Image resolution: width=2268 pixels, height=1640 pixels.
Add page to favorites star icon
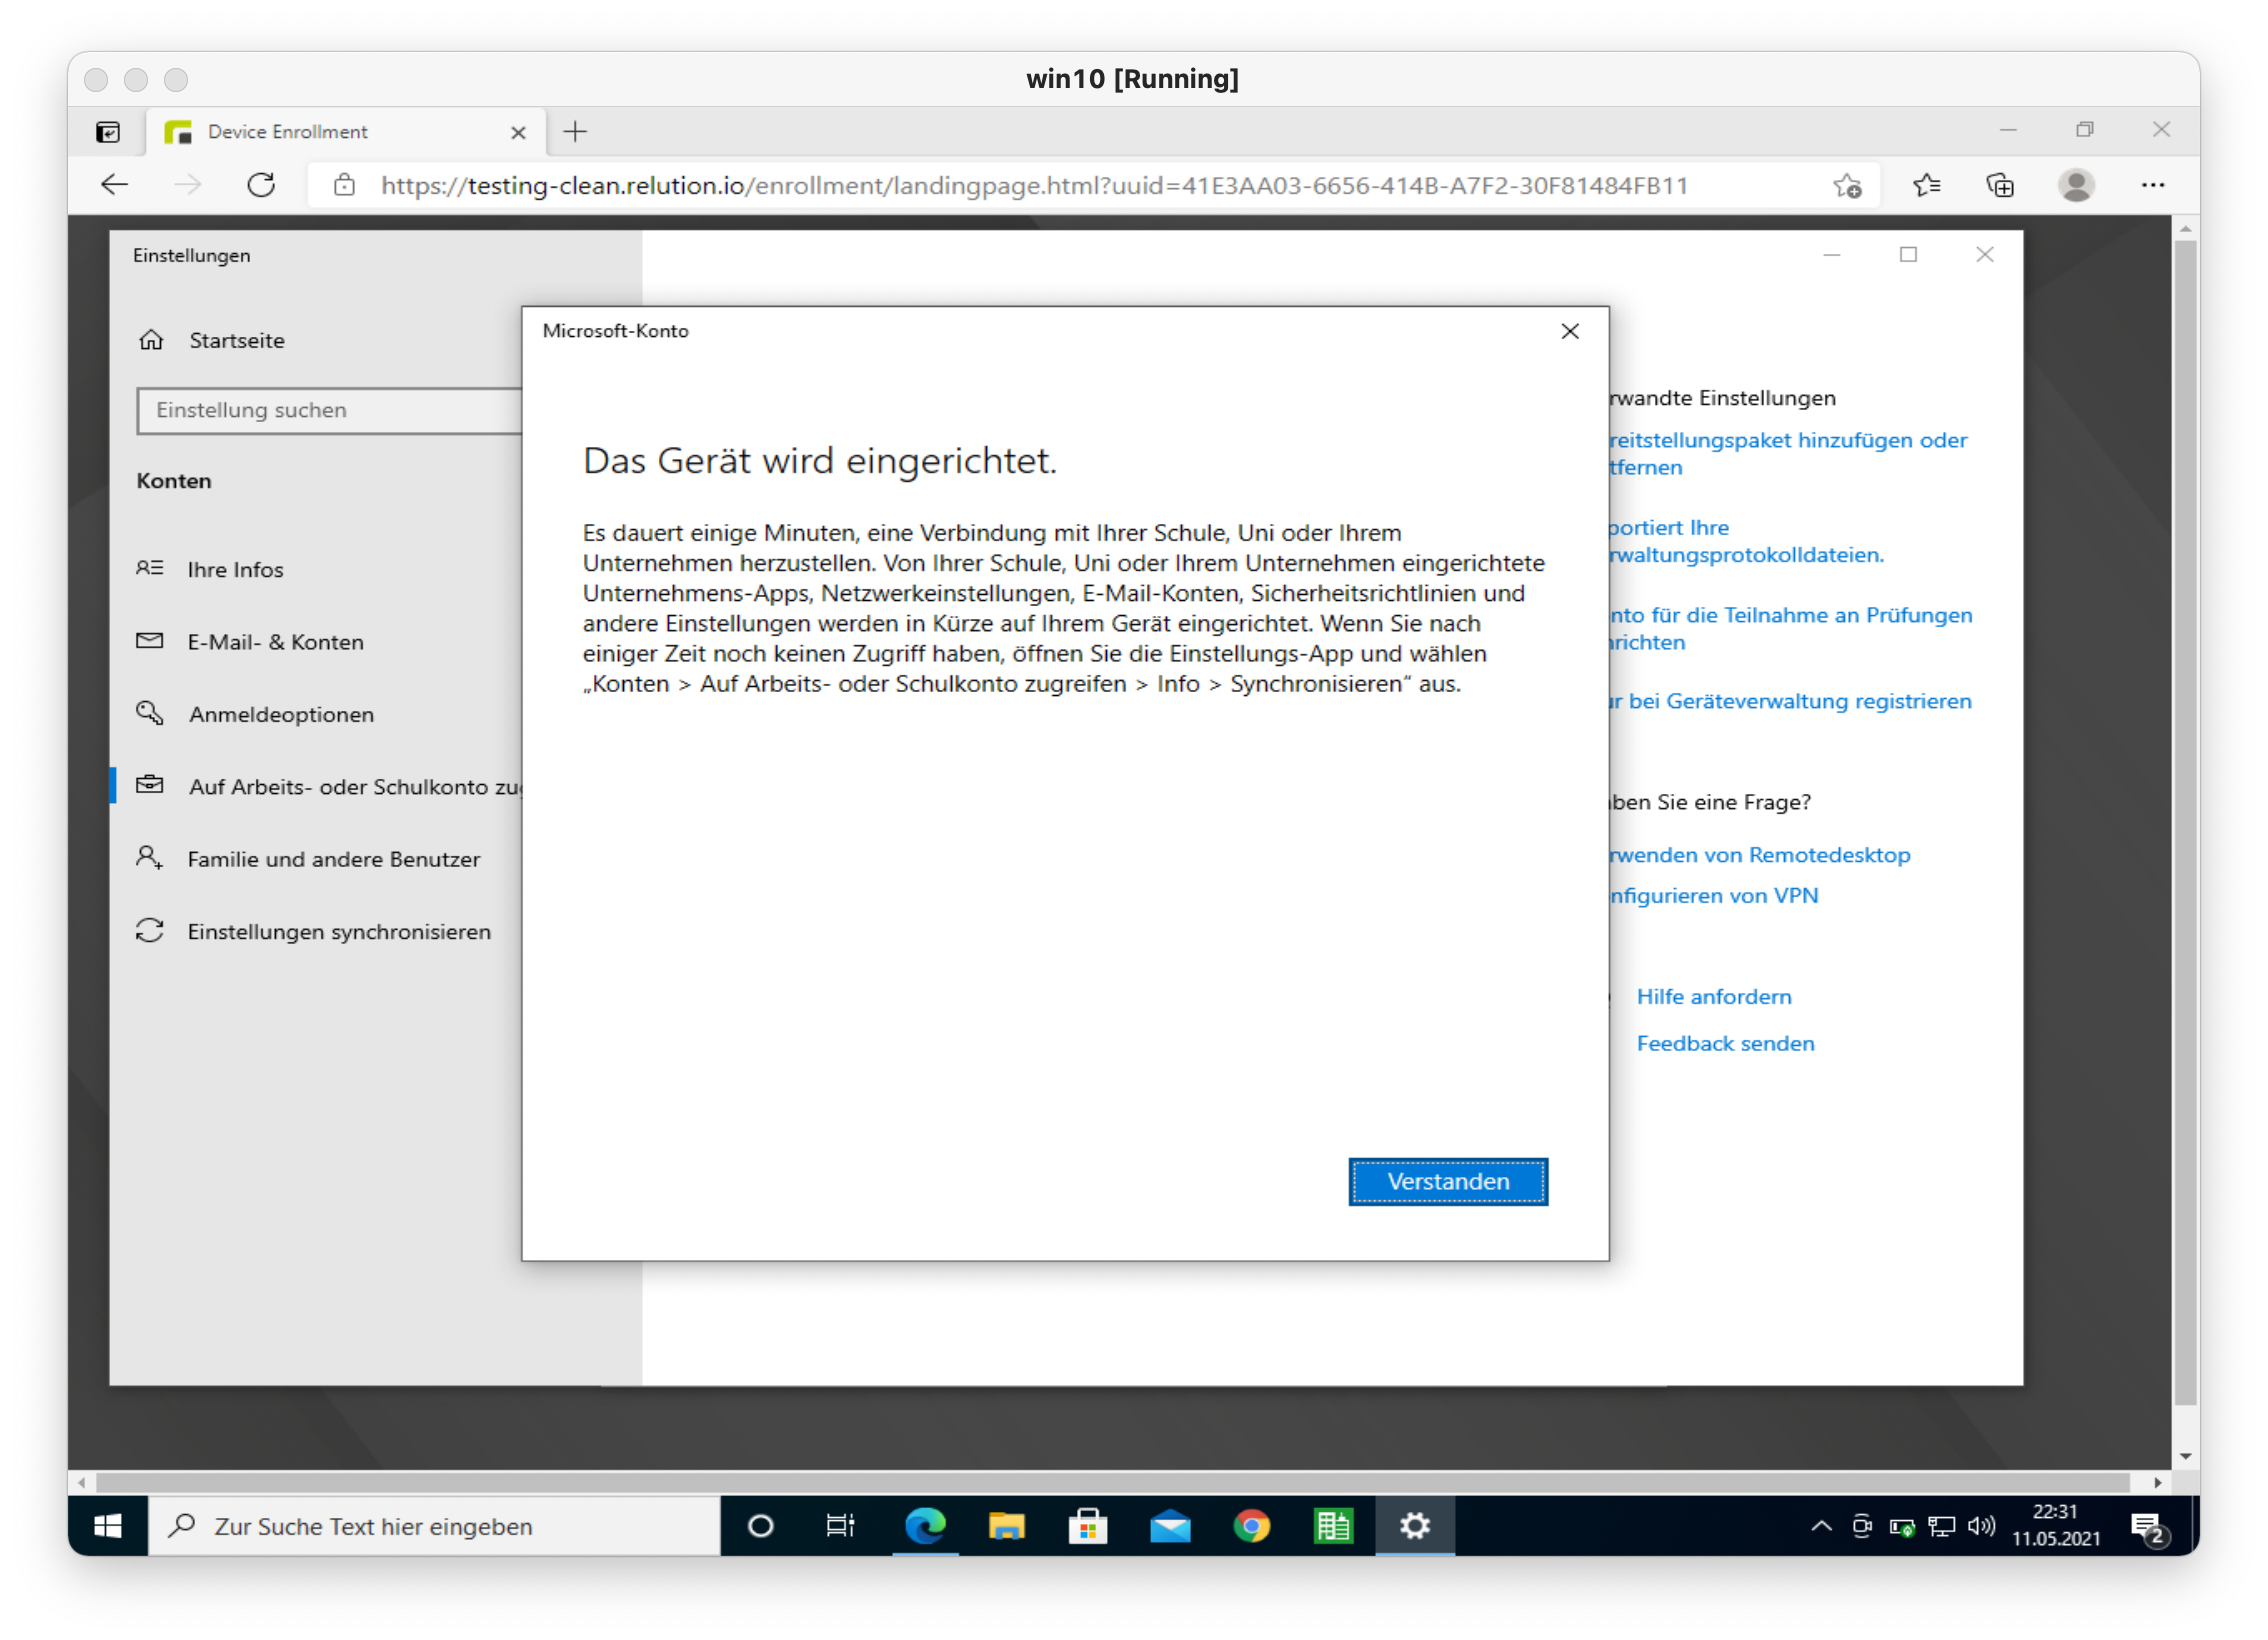point(1846,185)
